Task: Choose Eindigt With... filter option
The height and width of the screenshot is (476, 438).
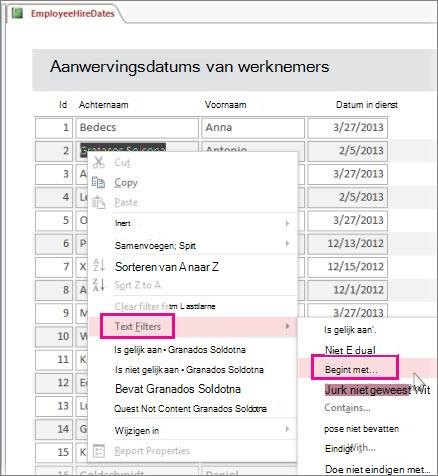Action: 350,448
